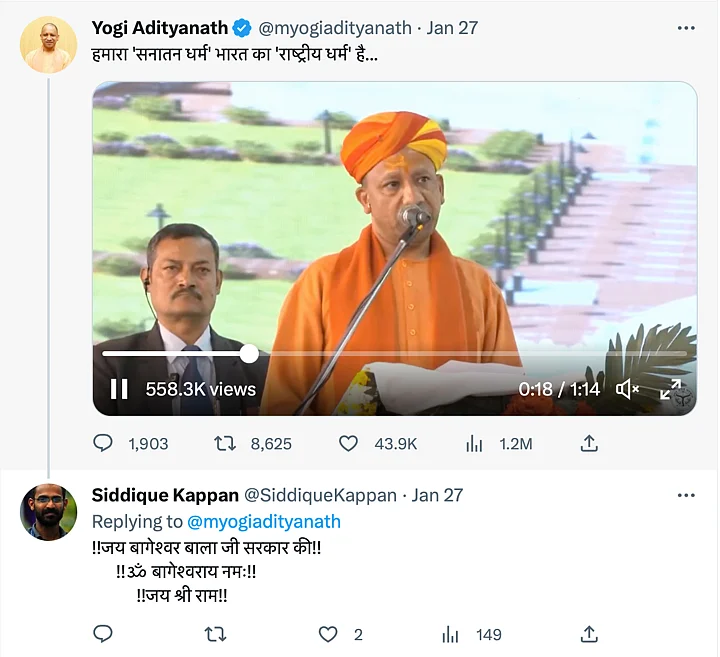This screenshot has height=657, width=720.
Task: Pause the video playback
Action: click(x=119, y=389)
